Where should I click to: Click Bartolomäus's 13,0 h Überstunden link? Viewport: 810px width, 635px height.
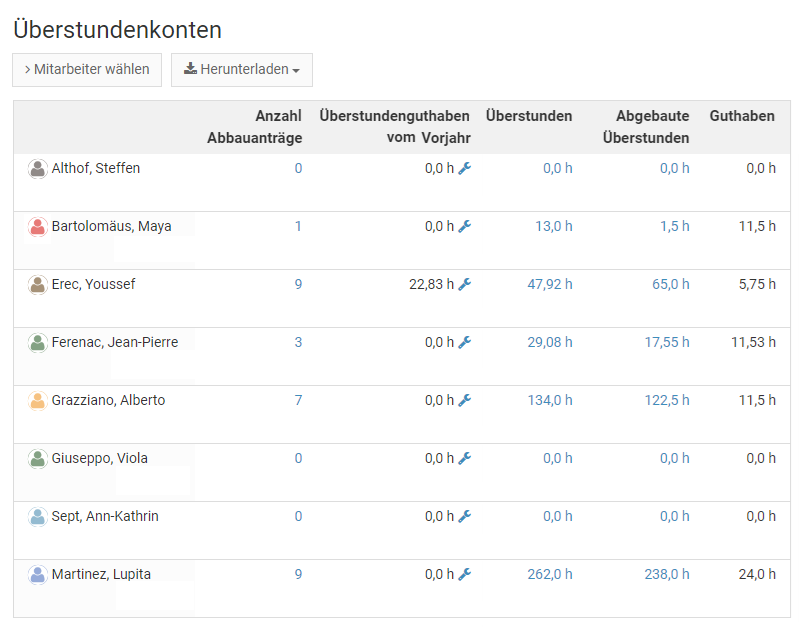pyautogui.click(x=553, y=227)
